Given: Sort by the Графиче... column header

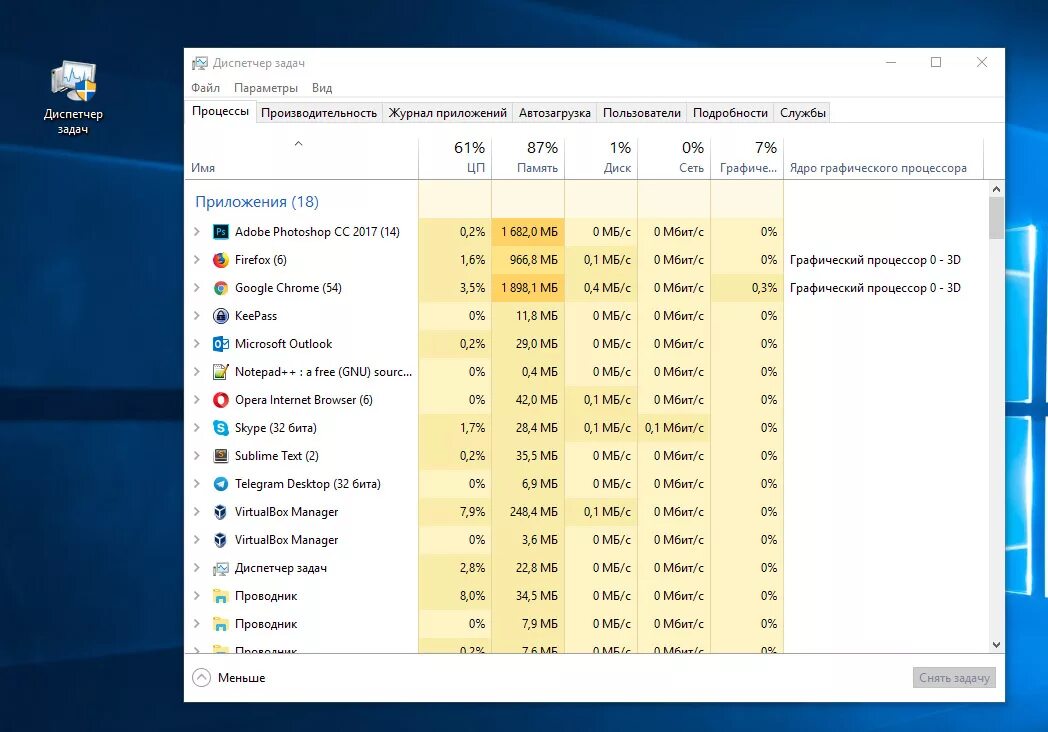Looking at the screenshot, I should point(747,158).
